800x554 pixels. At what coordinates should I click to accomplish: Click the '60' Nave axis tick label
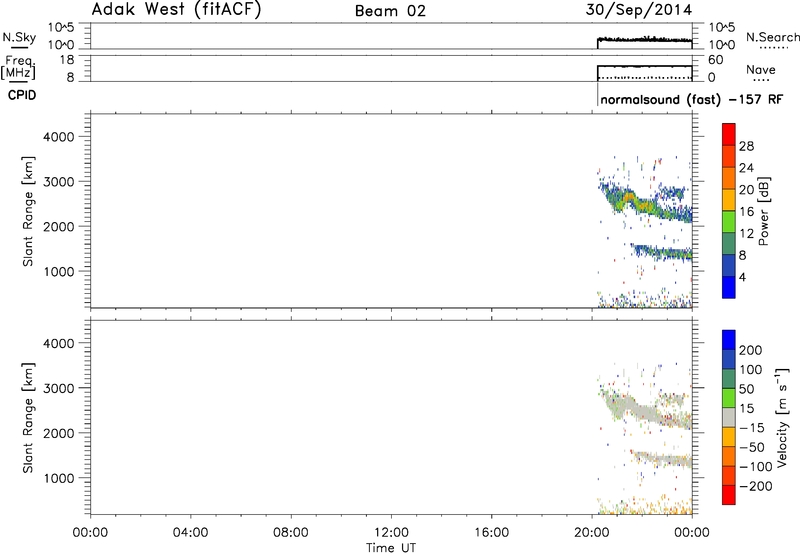pyautogui.click(x=715, y=60)
